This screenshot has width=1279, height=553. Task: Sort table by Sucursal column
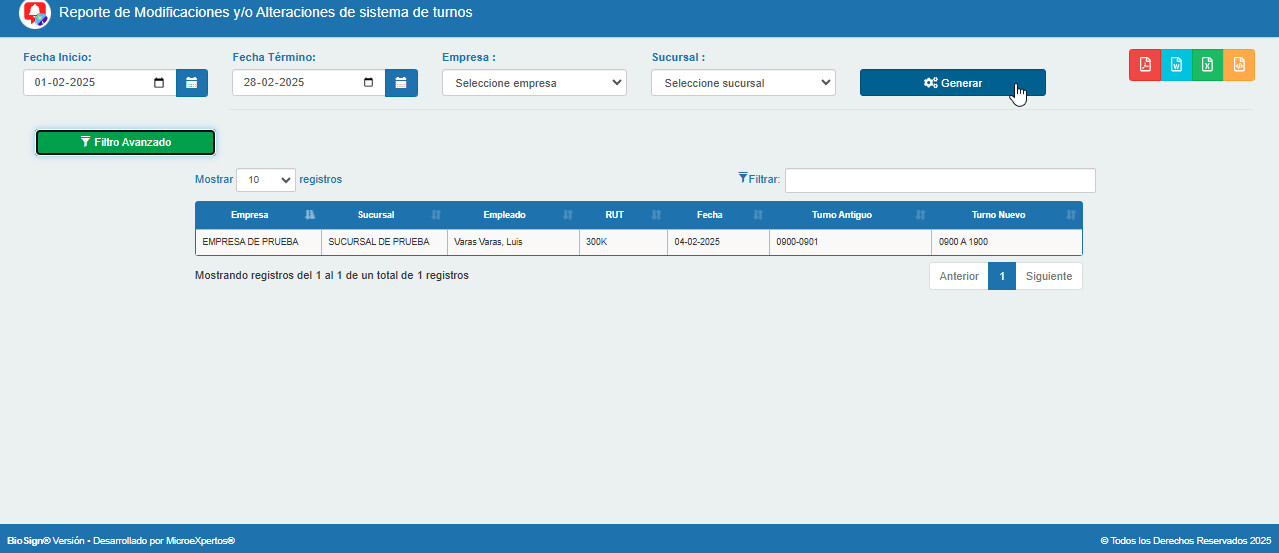coord(384,215)
